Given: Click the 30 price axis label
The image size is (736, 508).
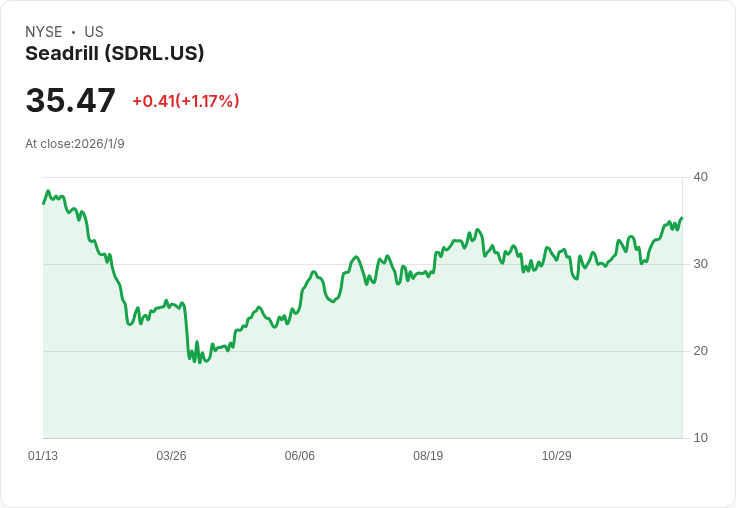Looking at the screenshot, I should tap(700, 264).
